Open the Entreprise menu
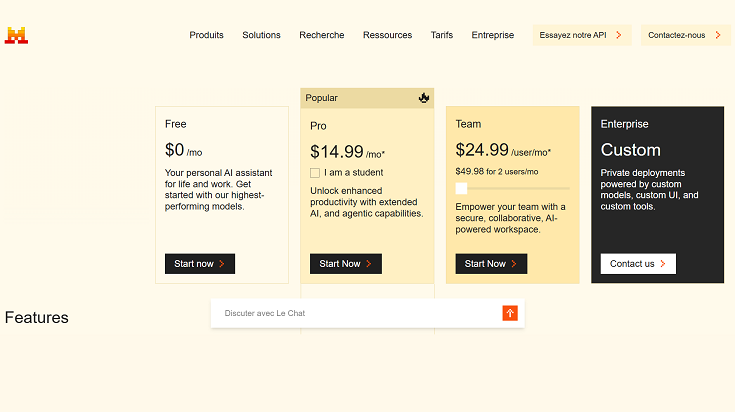735x412 pixels. [493, 35]
